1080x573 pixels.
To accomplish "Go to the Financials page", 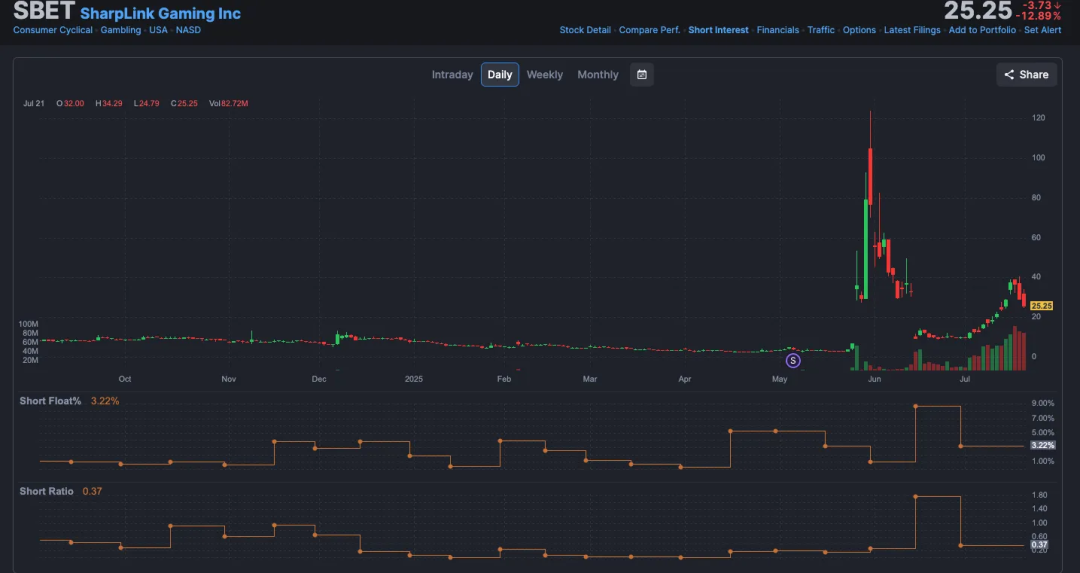I will tap(778, 30).
